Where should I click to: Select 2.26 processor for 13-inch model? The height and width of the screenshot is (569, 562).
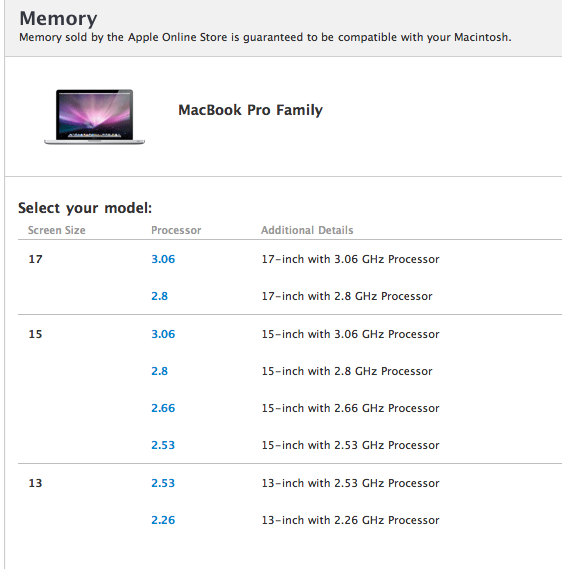click(x=163, y=520)
